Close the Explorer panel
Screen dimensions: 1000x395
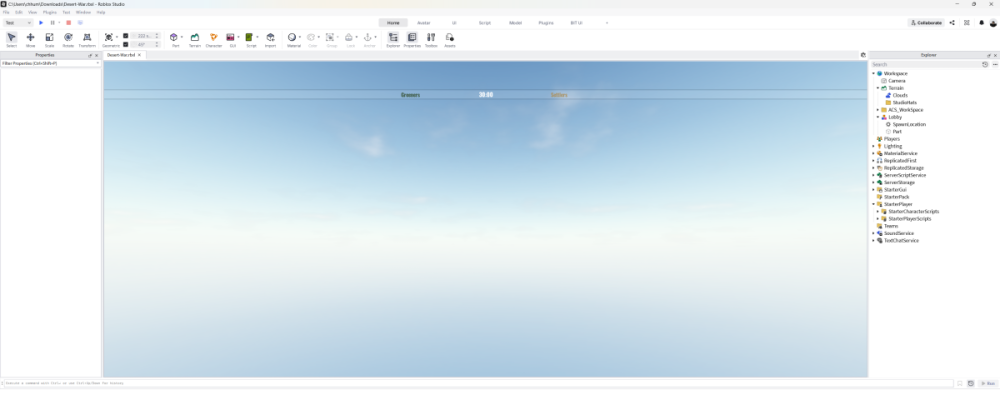point(995,56)
